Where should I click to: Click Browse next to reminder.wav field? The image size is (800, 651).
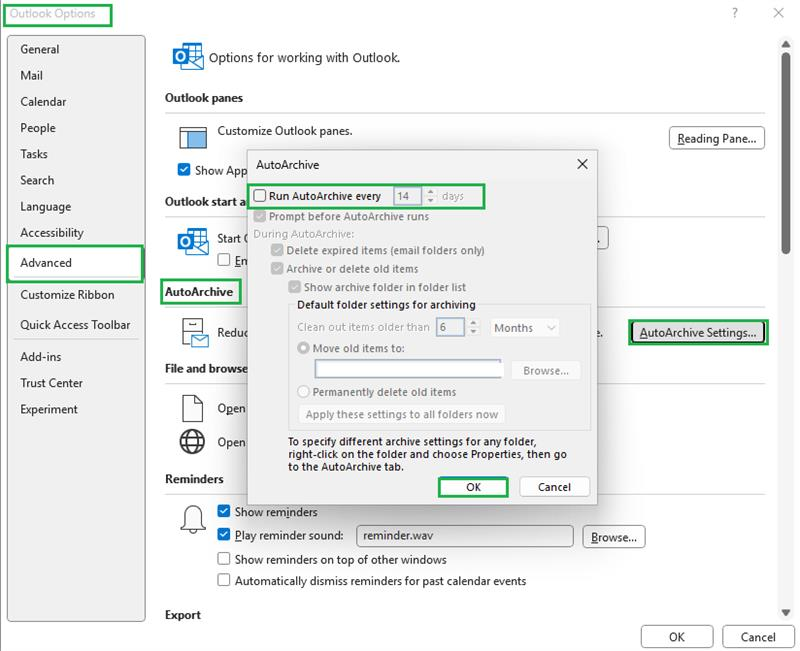(x=613, y=537)
